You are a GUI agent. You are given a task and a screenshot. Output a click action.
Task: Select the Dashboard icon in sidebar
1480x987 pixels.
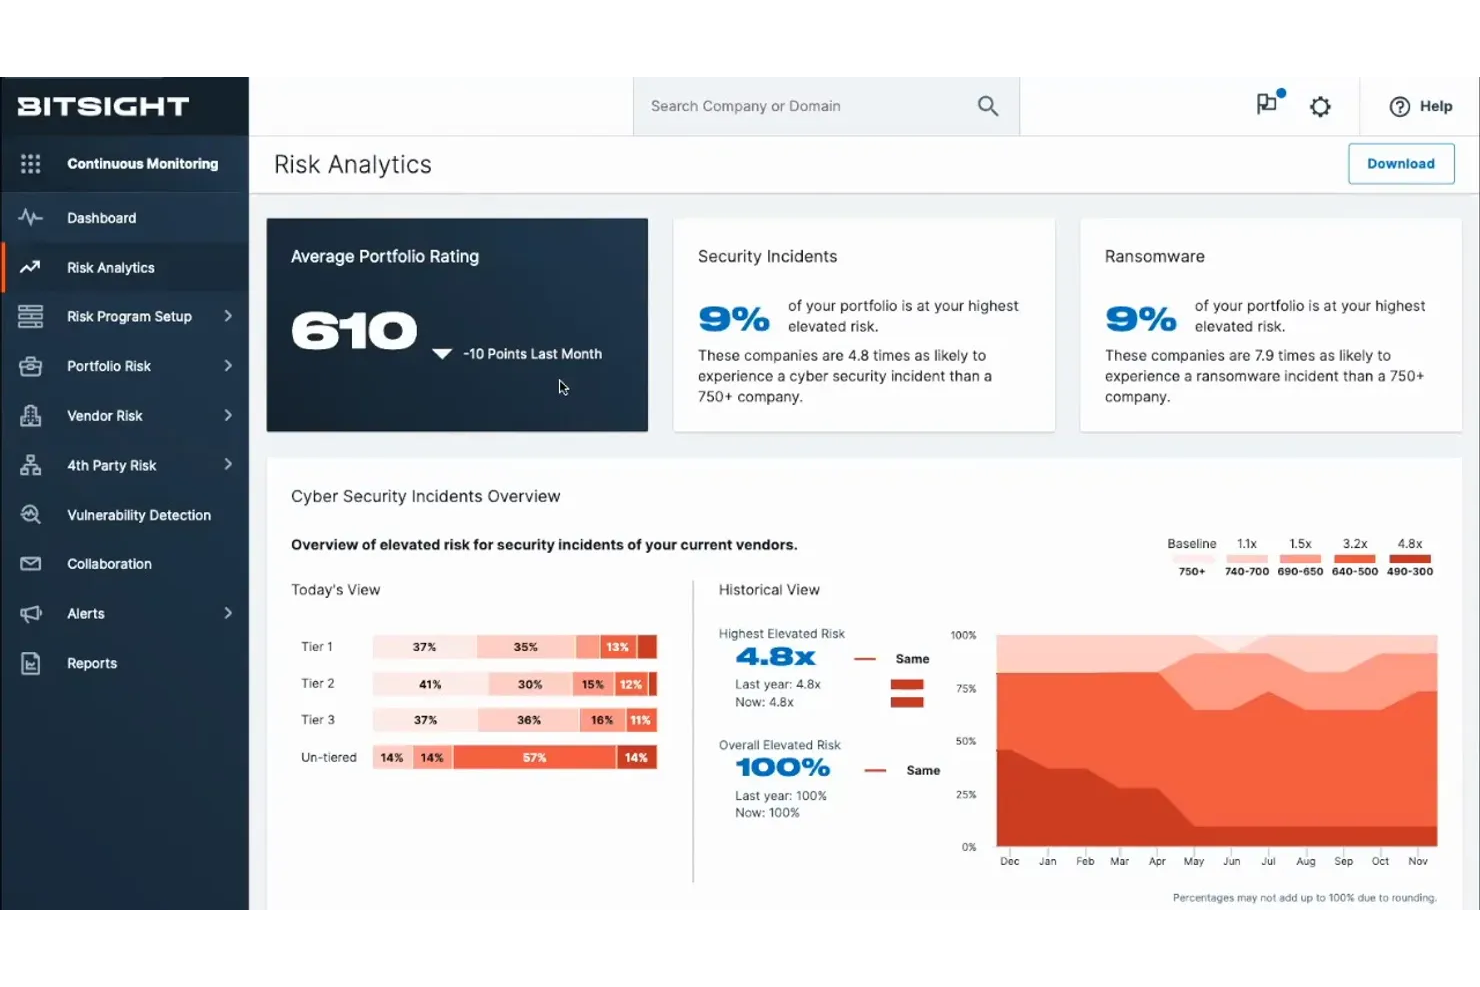(x=30, y=217)
